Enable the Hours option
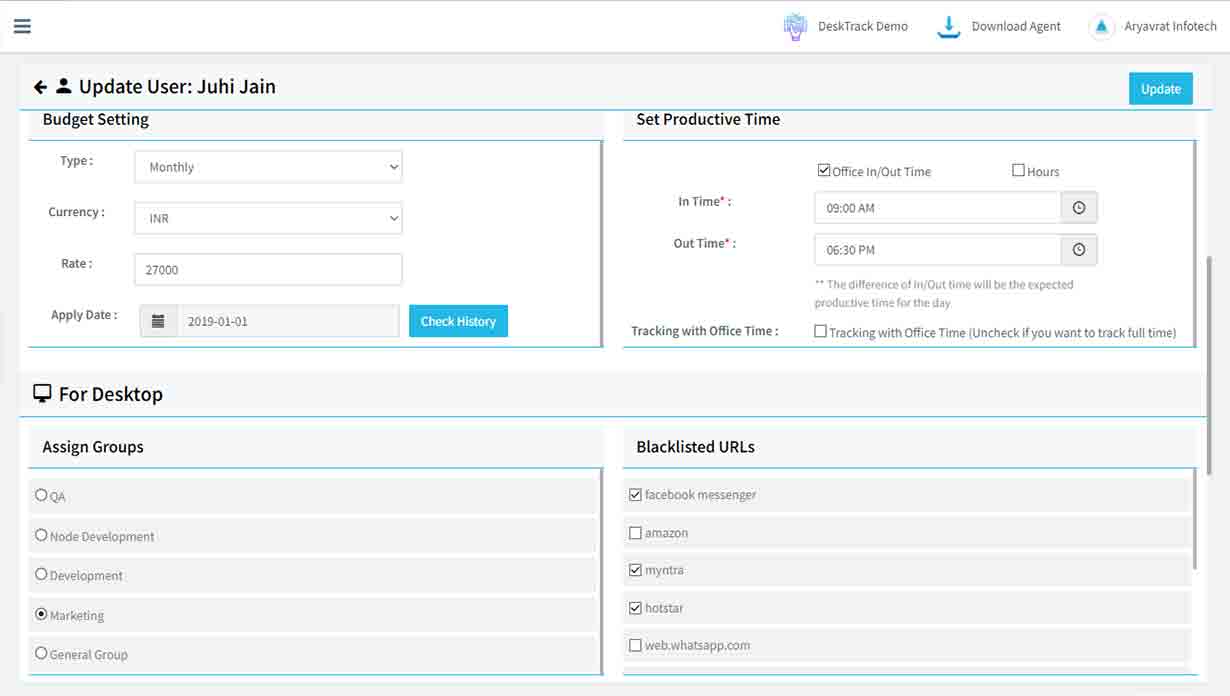 point(1018,170)
